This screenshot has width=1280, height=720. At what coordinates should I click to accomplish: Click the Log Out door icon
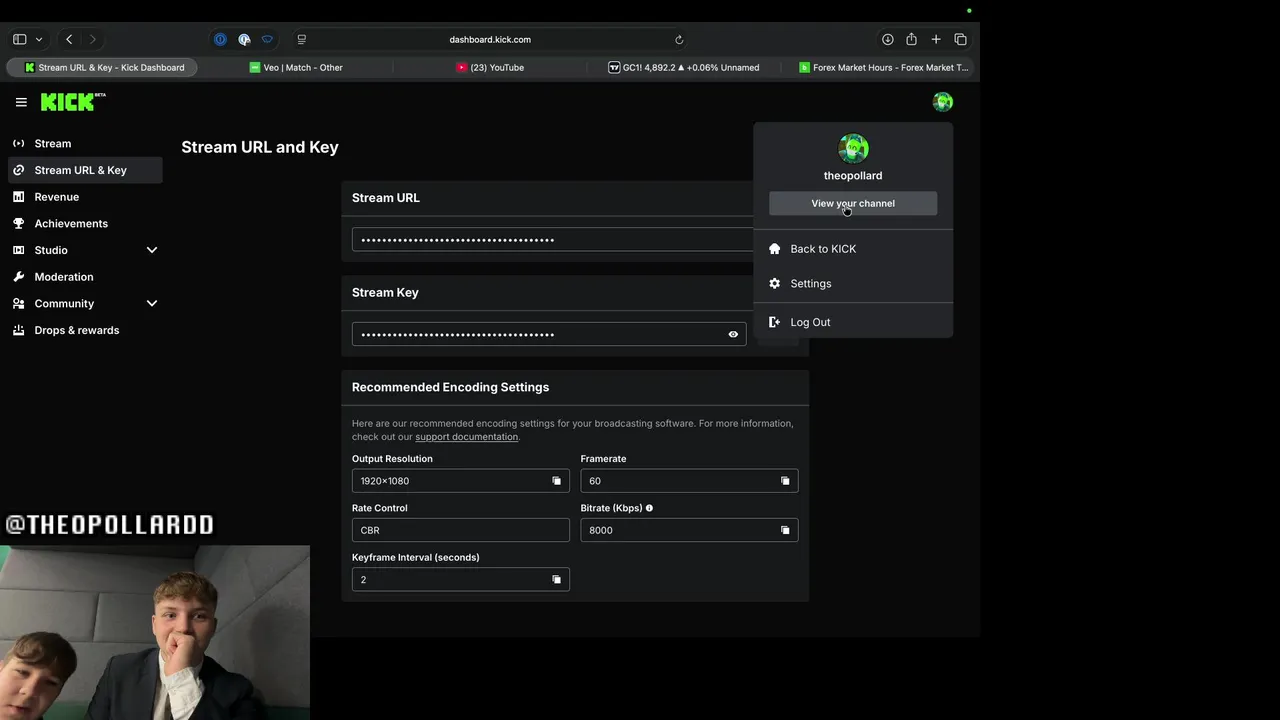tap(774, 322)
